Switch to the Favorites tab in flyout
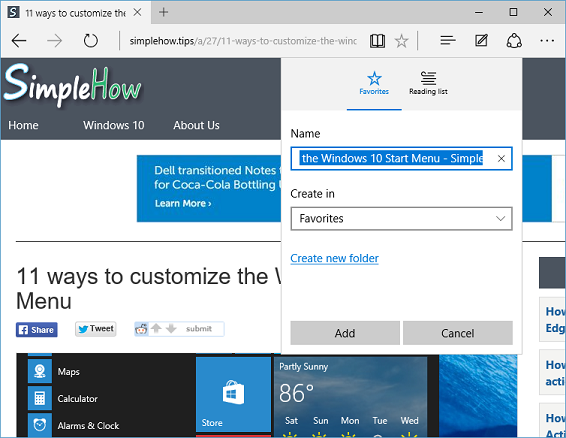This screenshot has height=438, width=566. [374, 83]
